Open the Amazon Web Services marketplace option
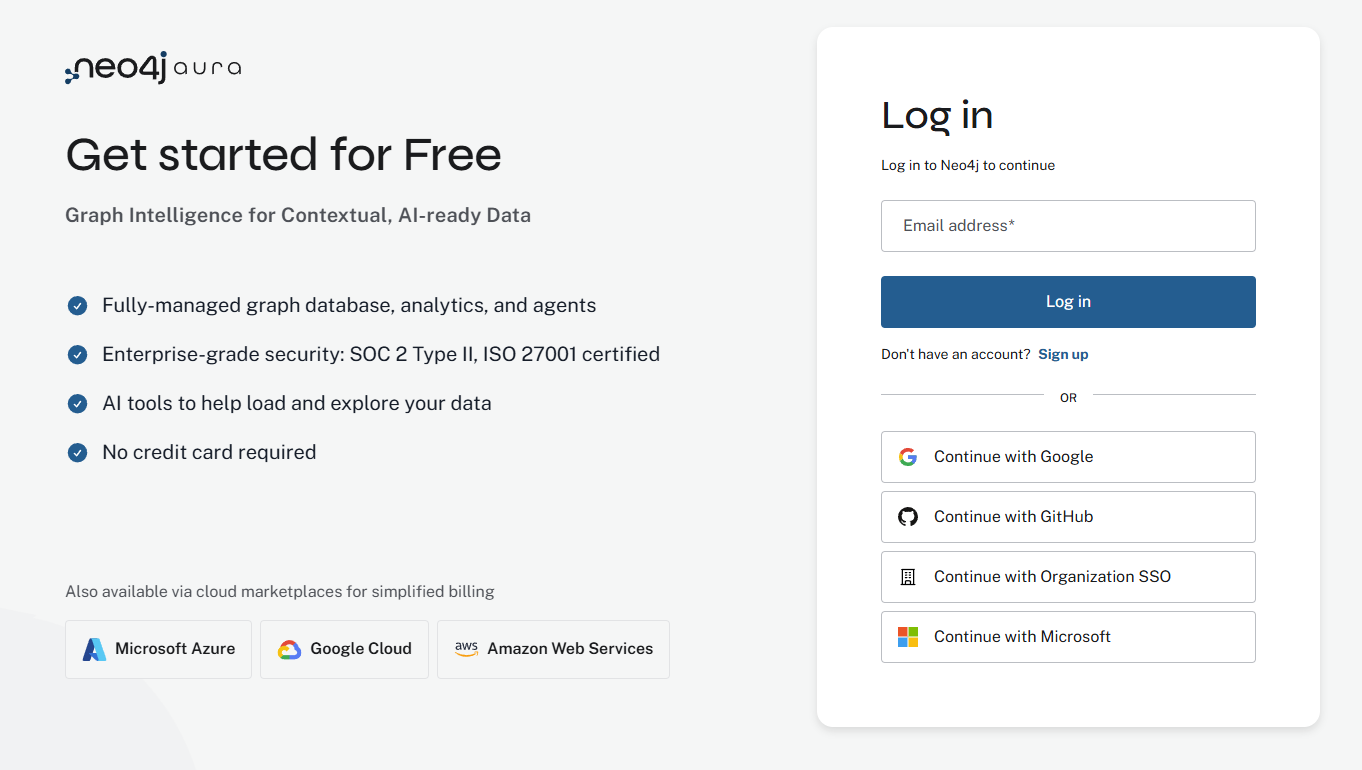Viewport: 1362px width, 770px height. (x=553, y=649)
